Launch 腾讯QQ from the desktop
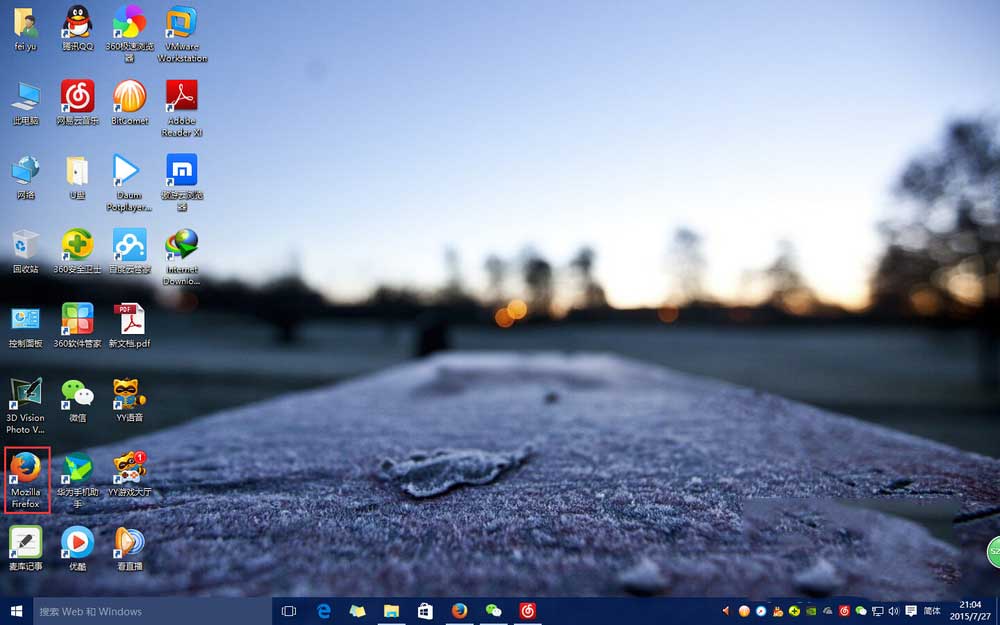The height and width of the screenshot is (625, 1000). coord(78,29)
